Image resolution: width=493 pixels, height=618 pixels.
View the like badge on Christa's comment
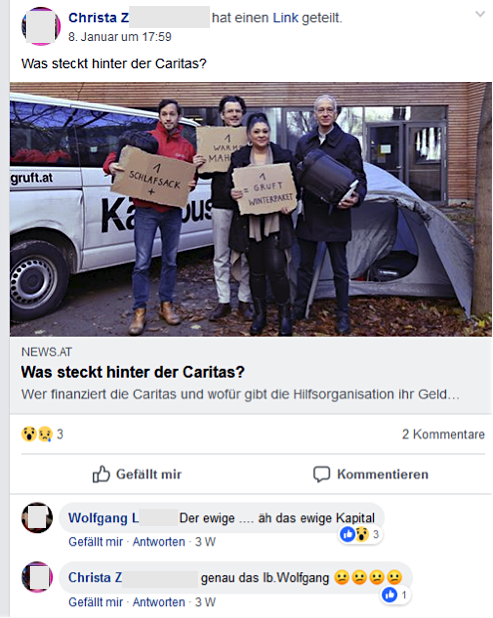[395, 595]
